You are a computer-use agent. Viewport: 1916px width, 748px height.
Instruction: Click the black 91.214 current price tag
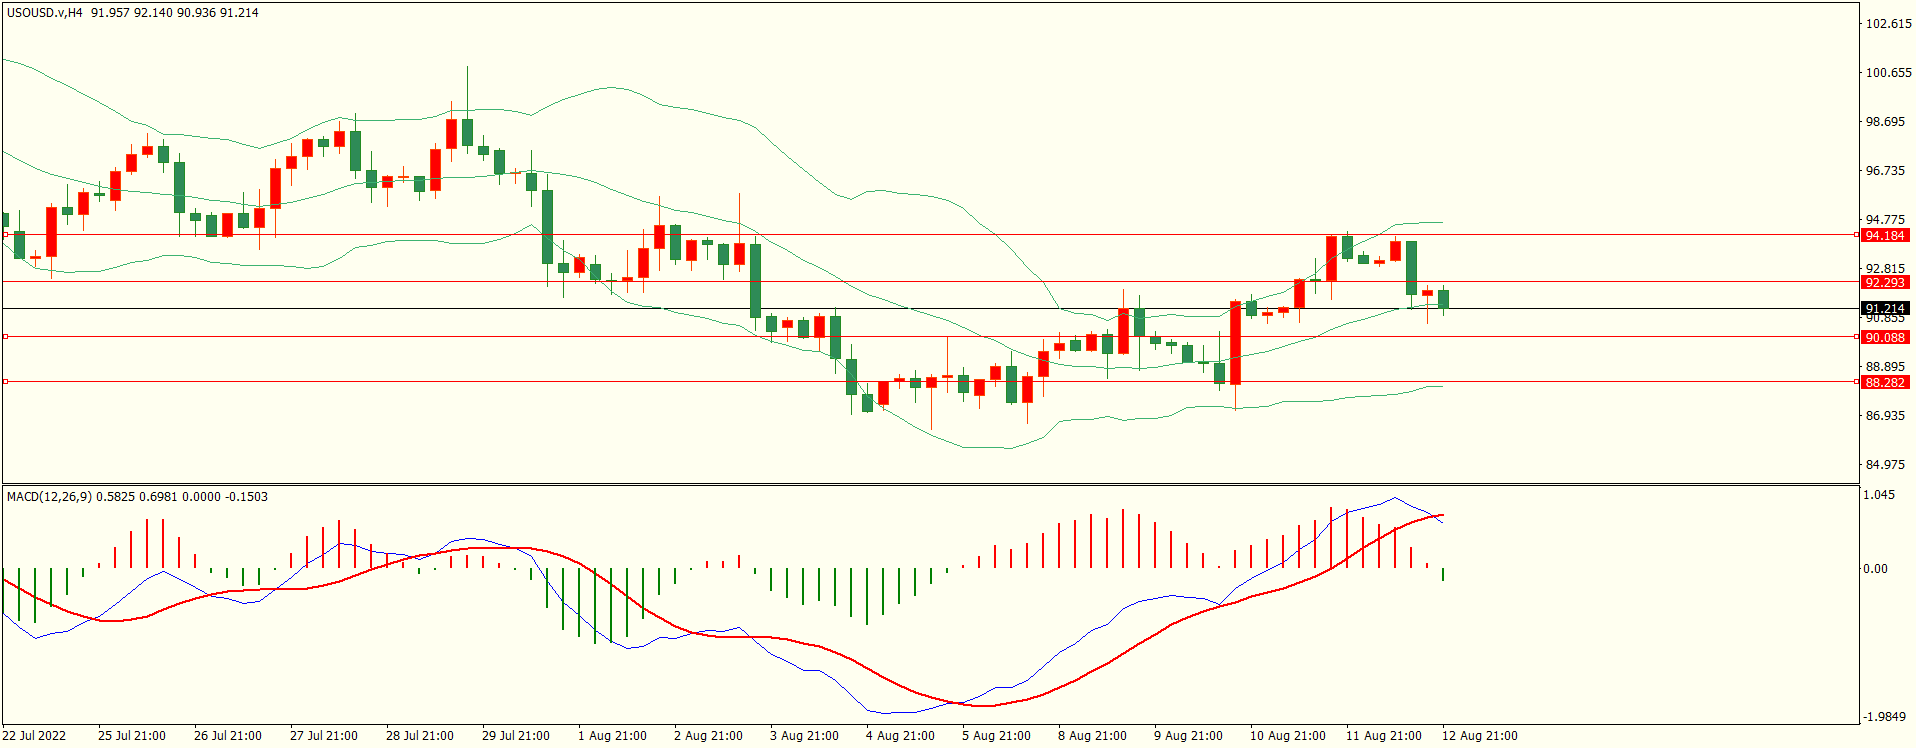1884,308
